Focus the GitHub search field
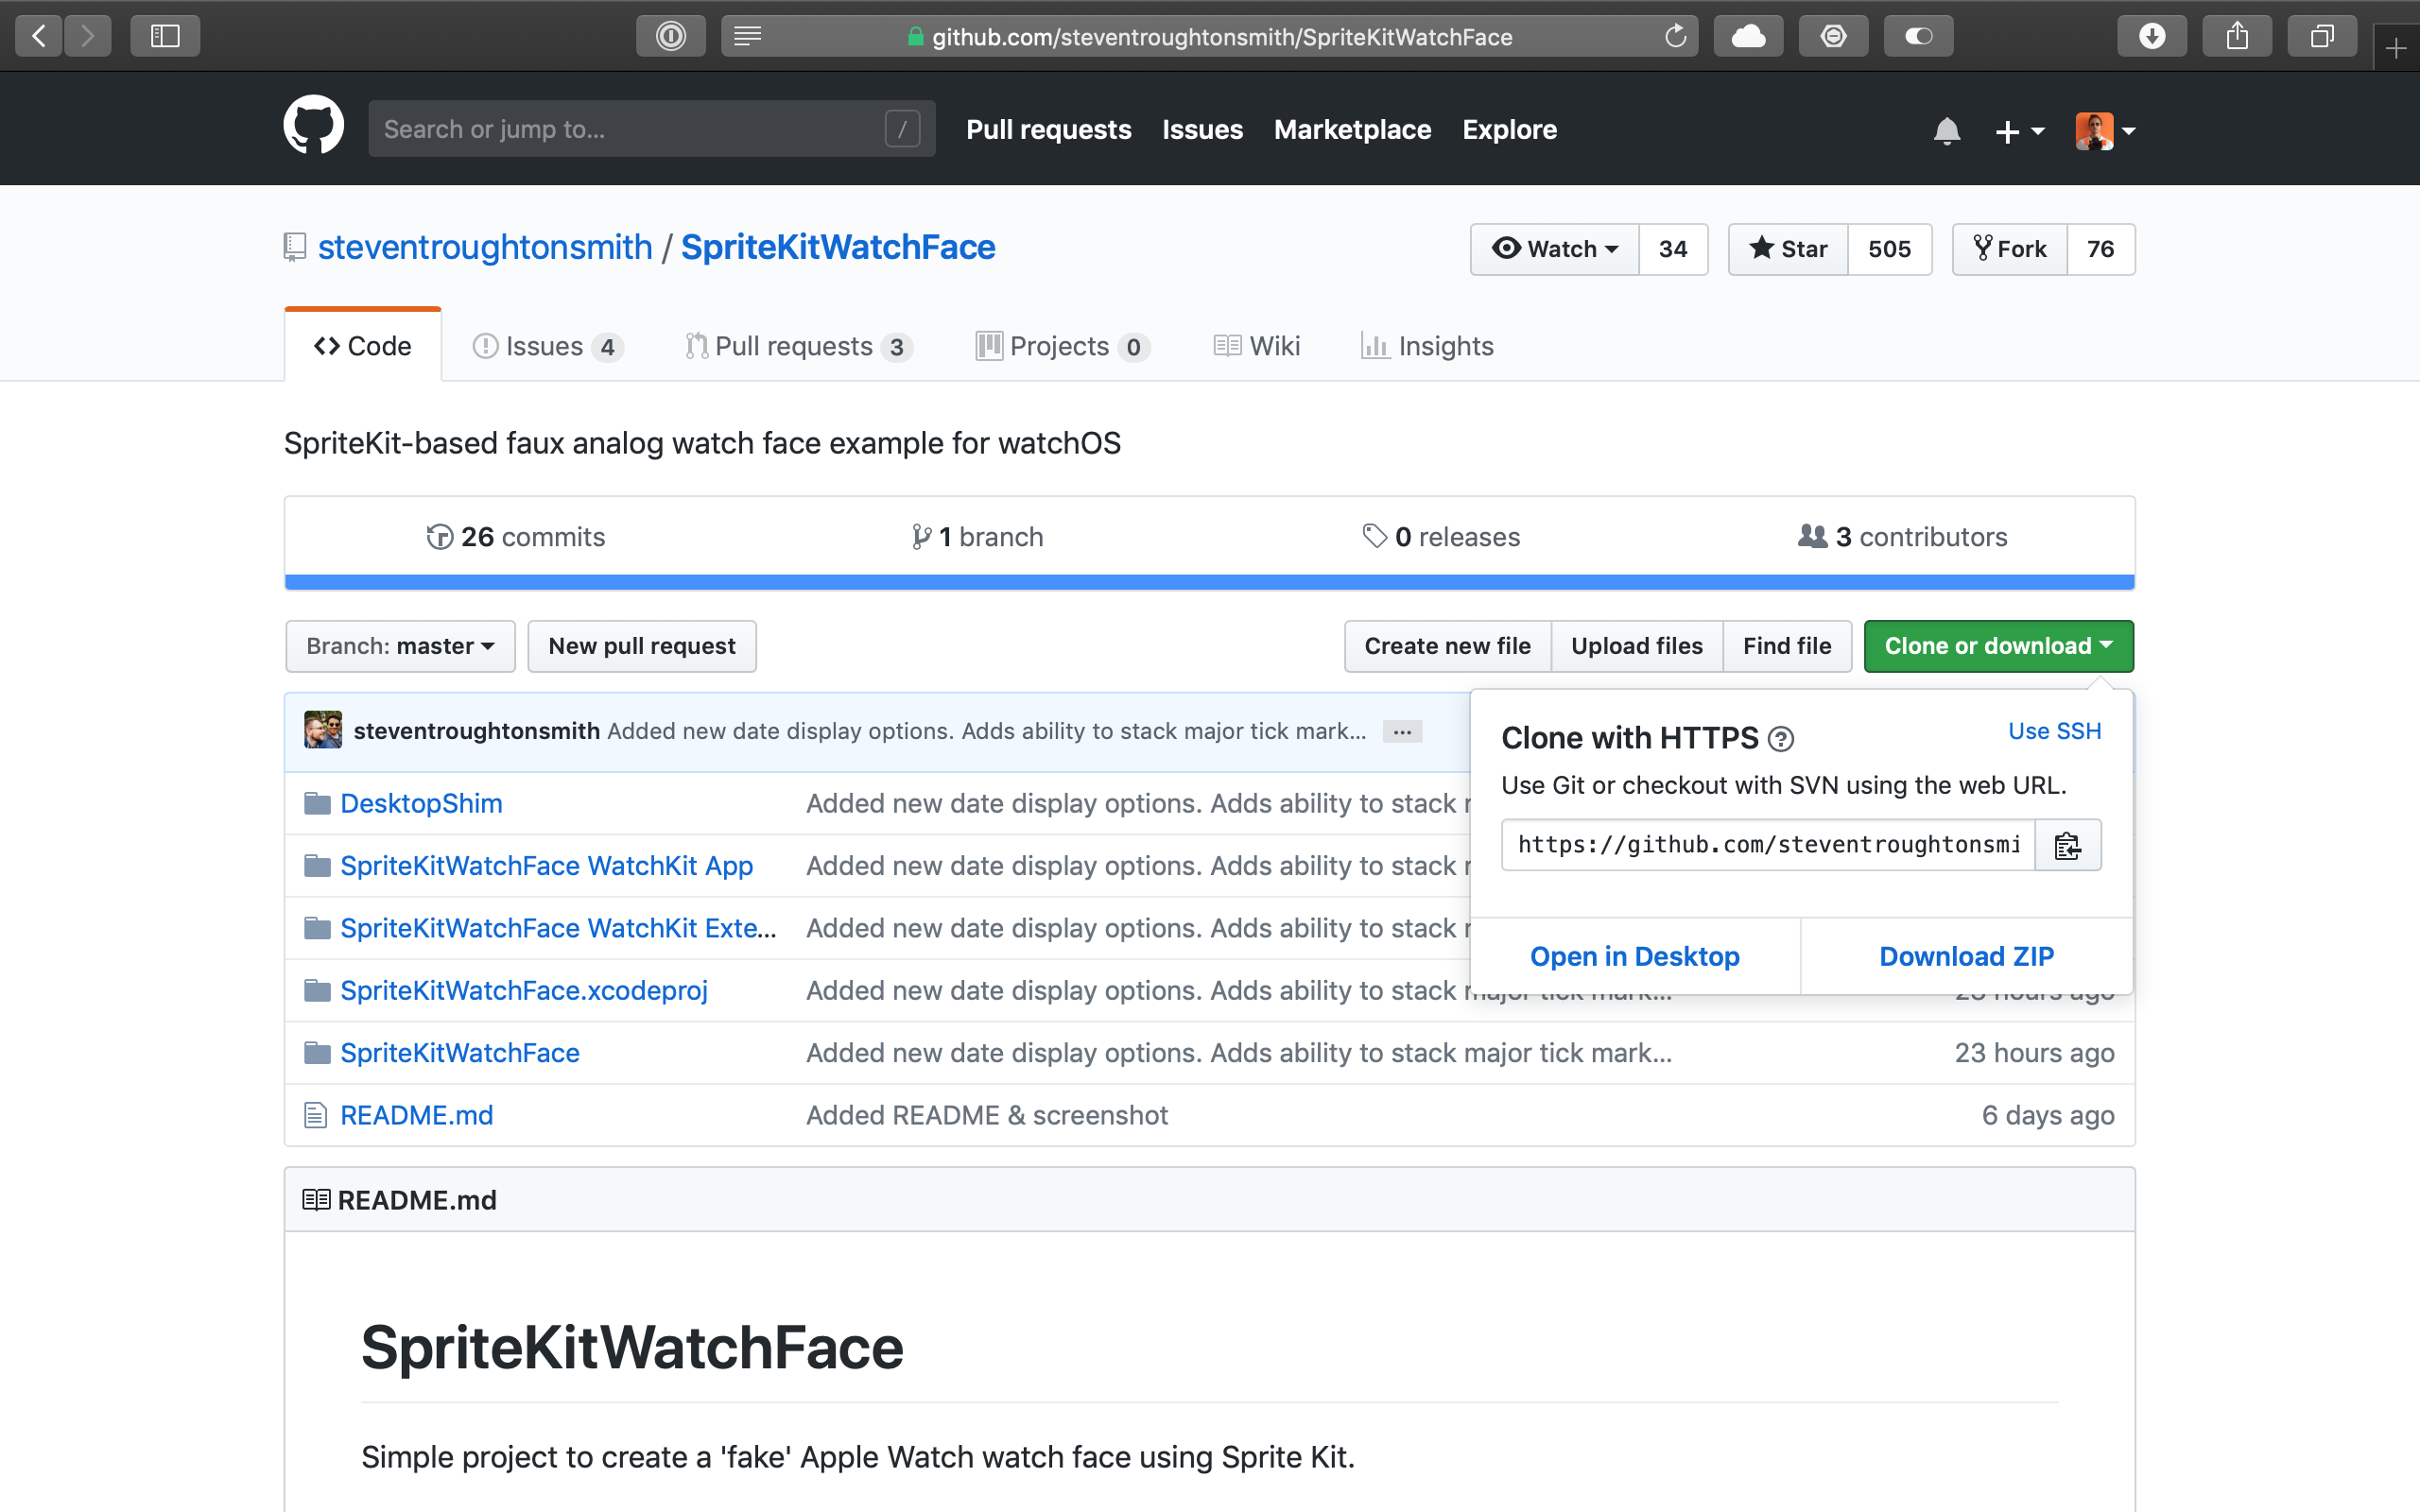 [652, 129]
